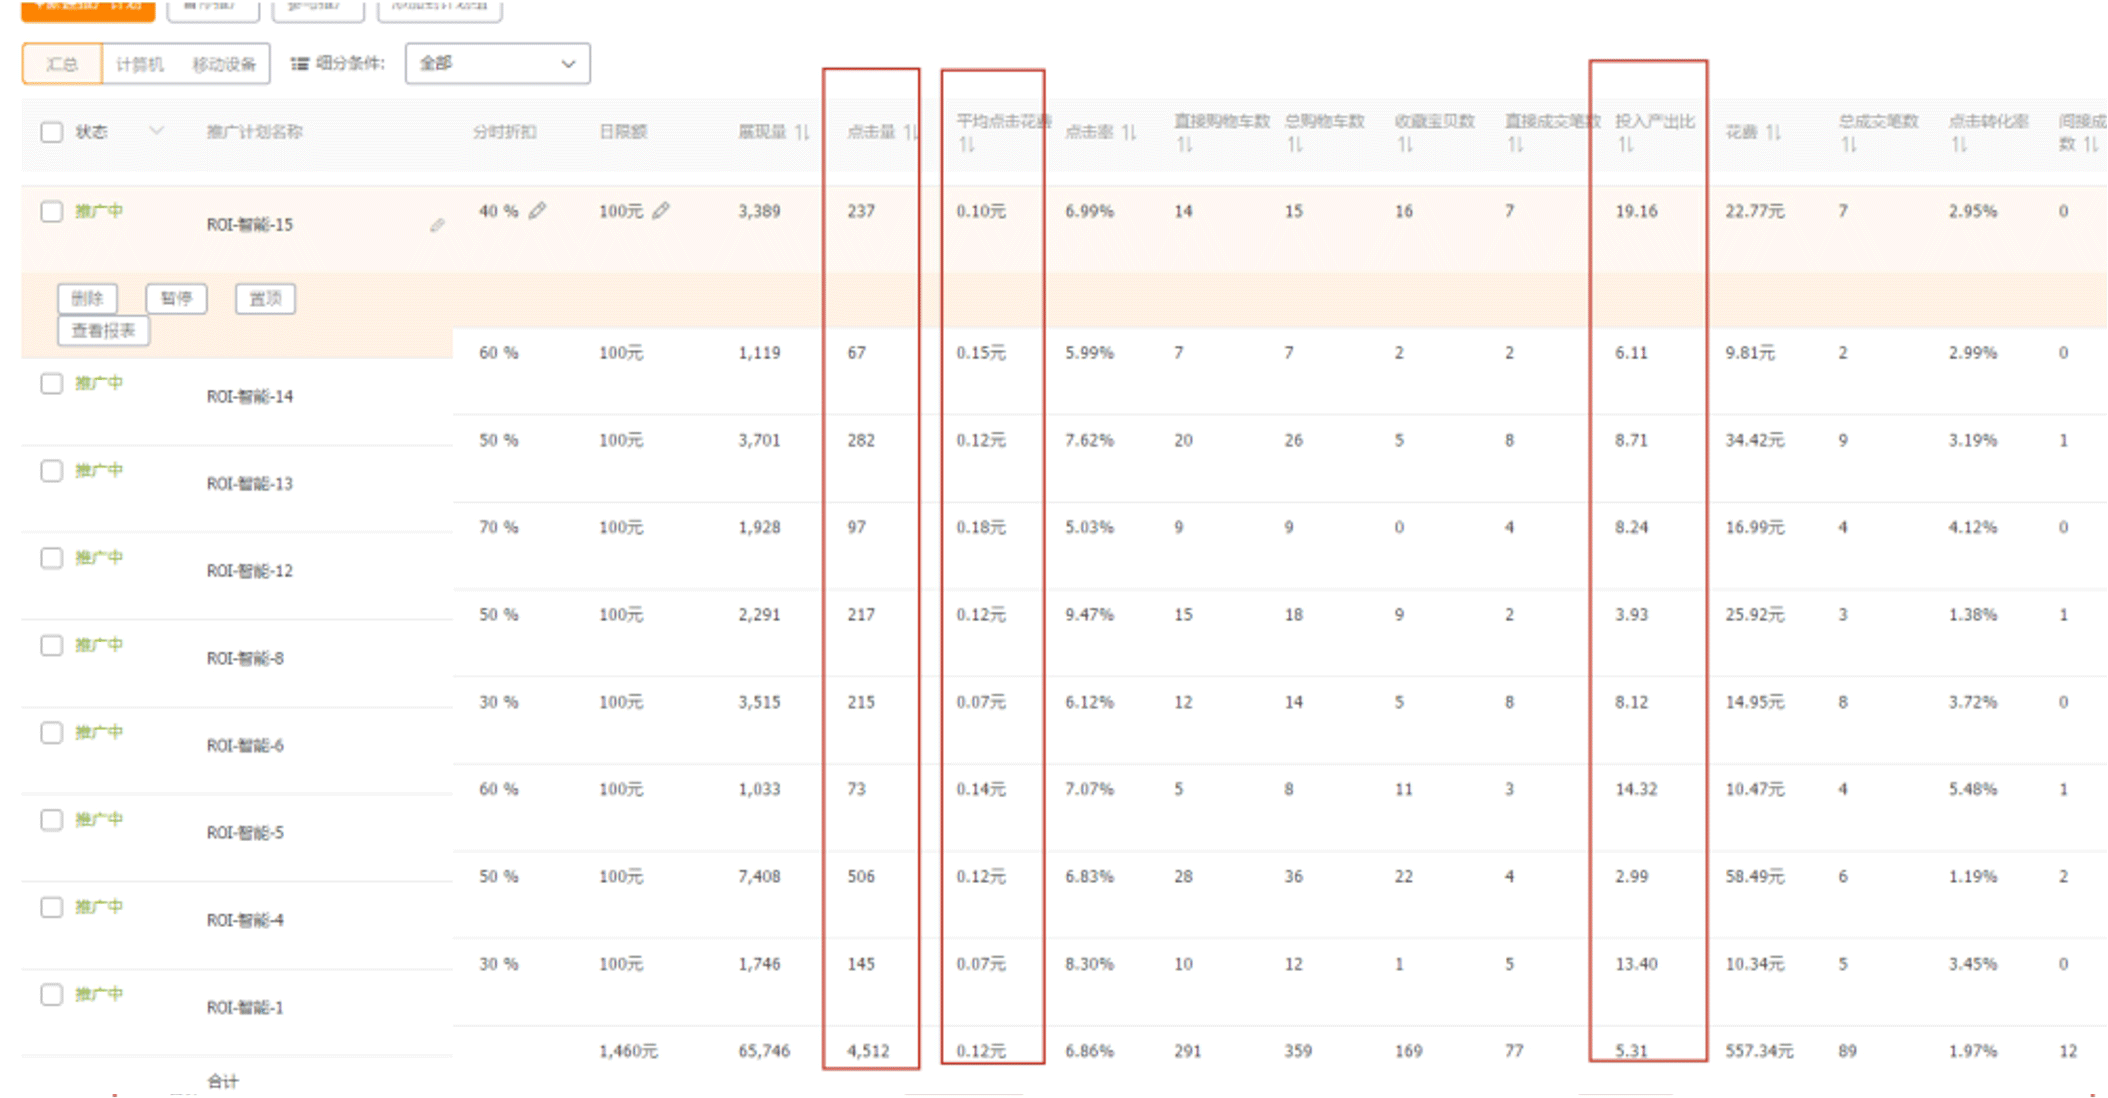2108x1098 pixels.
Task: Tick the checkbox for ROI-智能-15 row
Action: 52,211
